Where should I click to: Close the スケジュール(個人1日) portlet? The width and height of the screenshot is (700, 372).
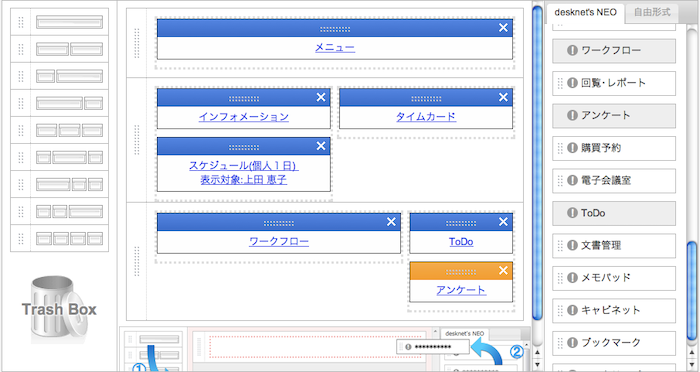click(x=321, y=146)
